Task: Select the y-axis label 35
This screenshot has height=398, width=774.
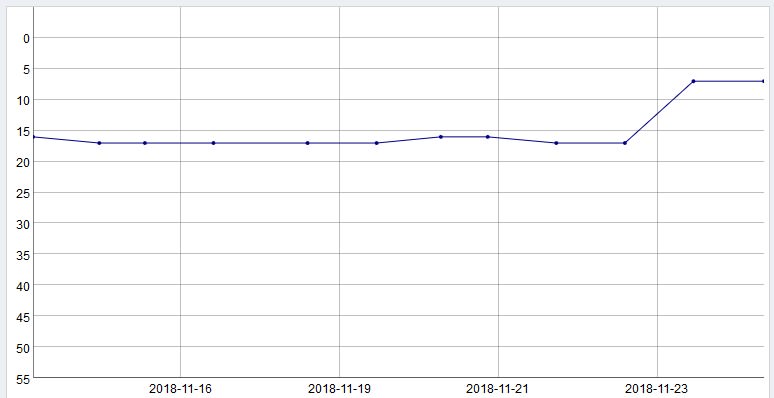Action: [x=24, y=255]
